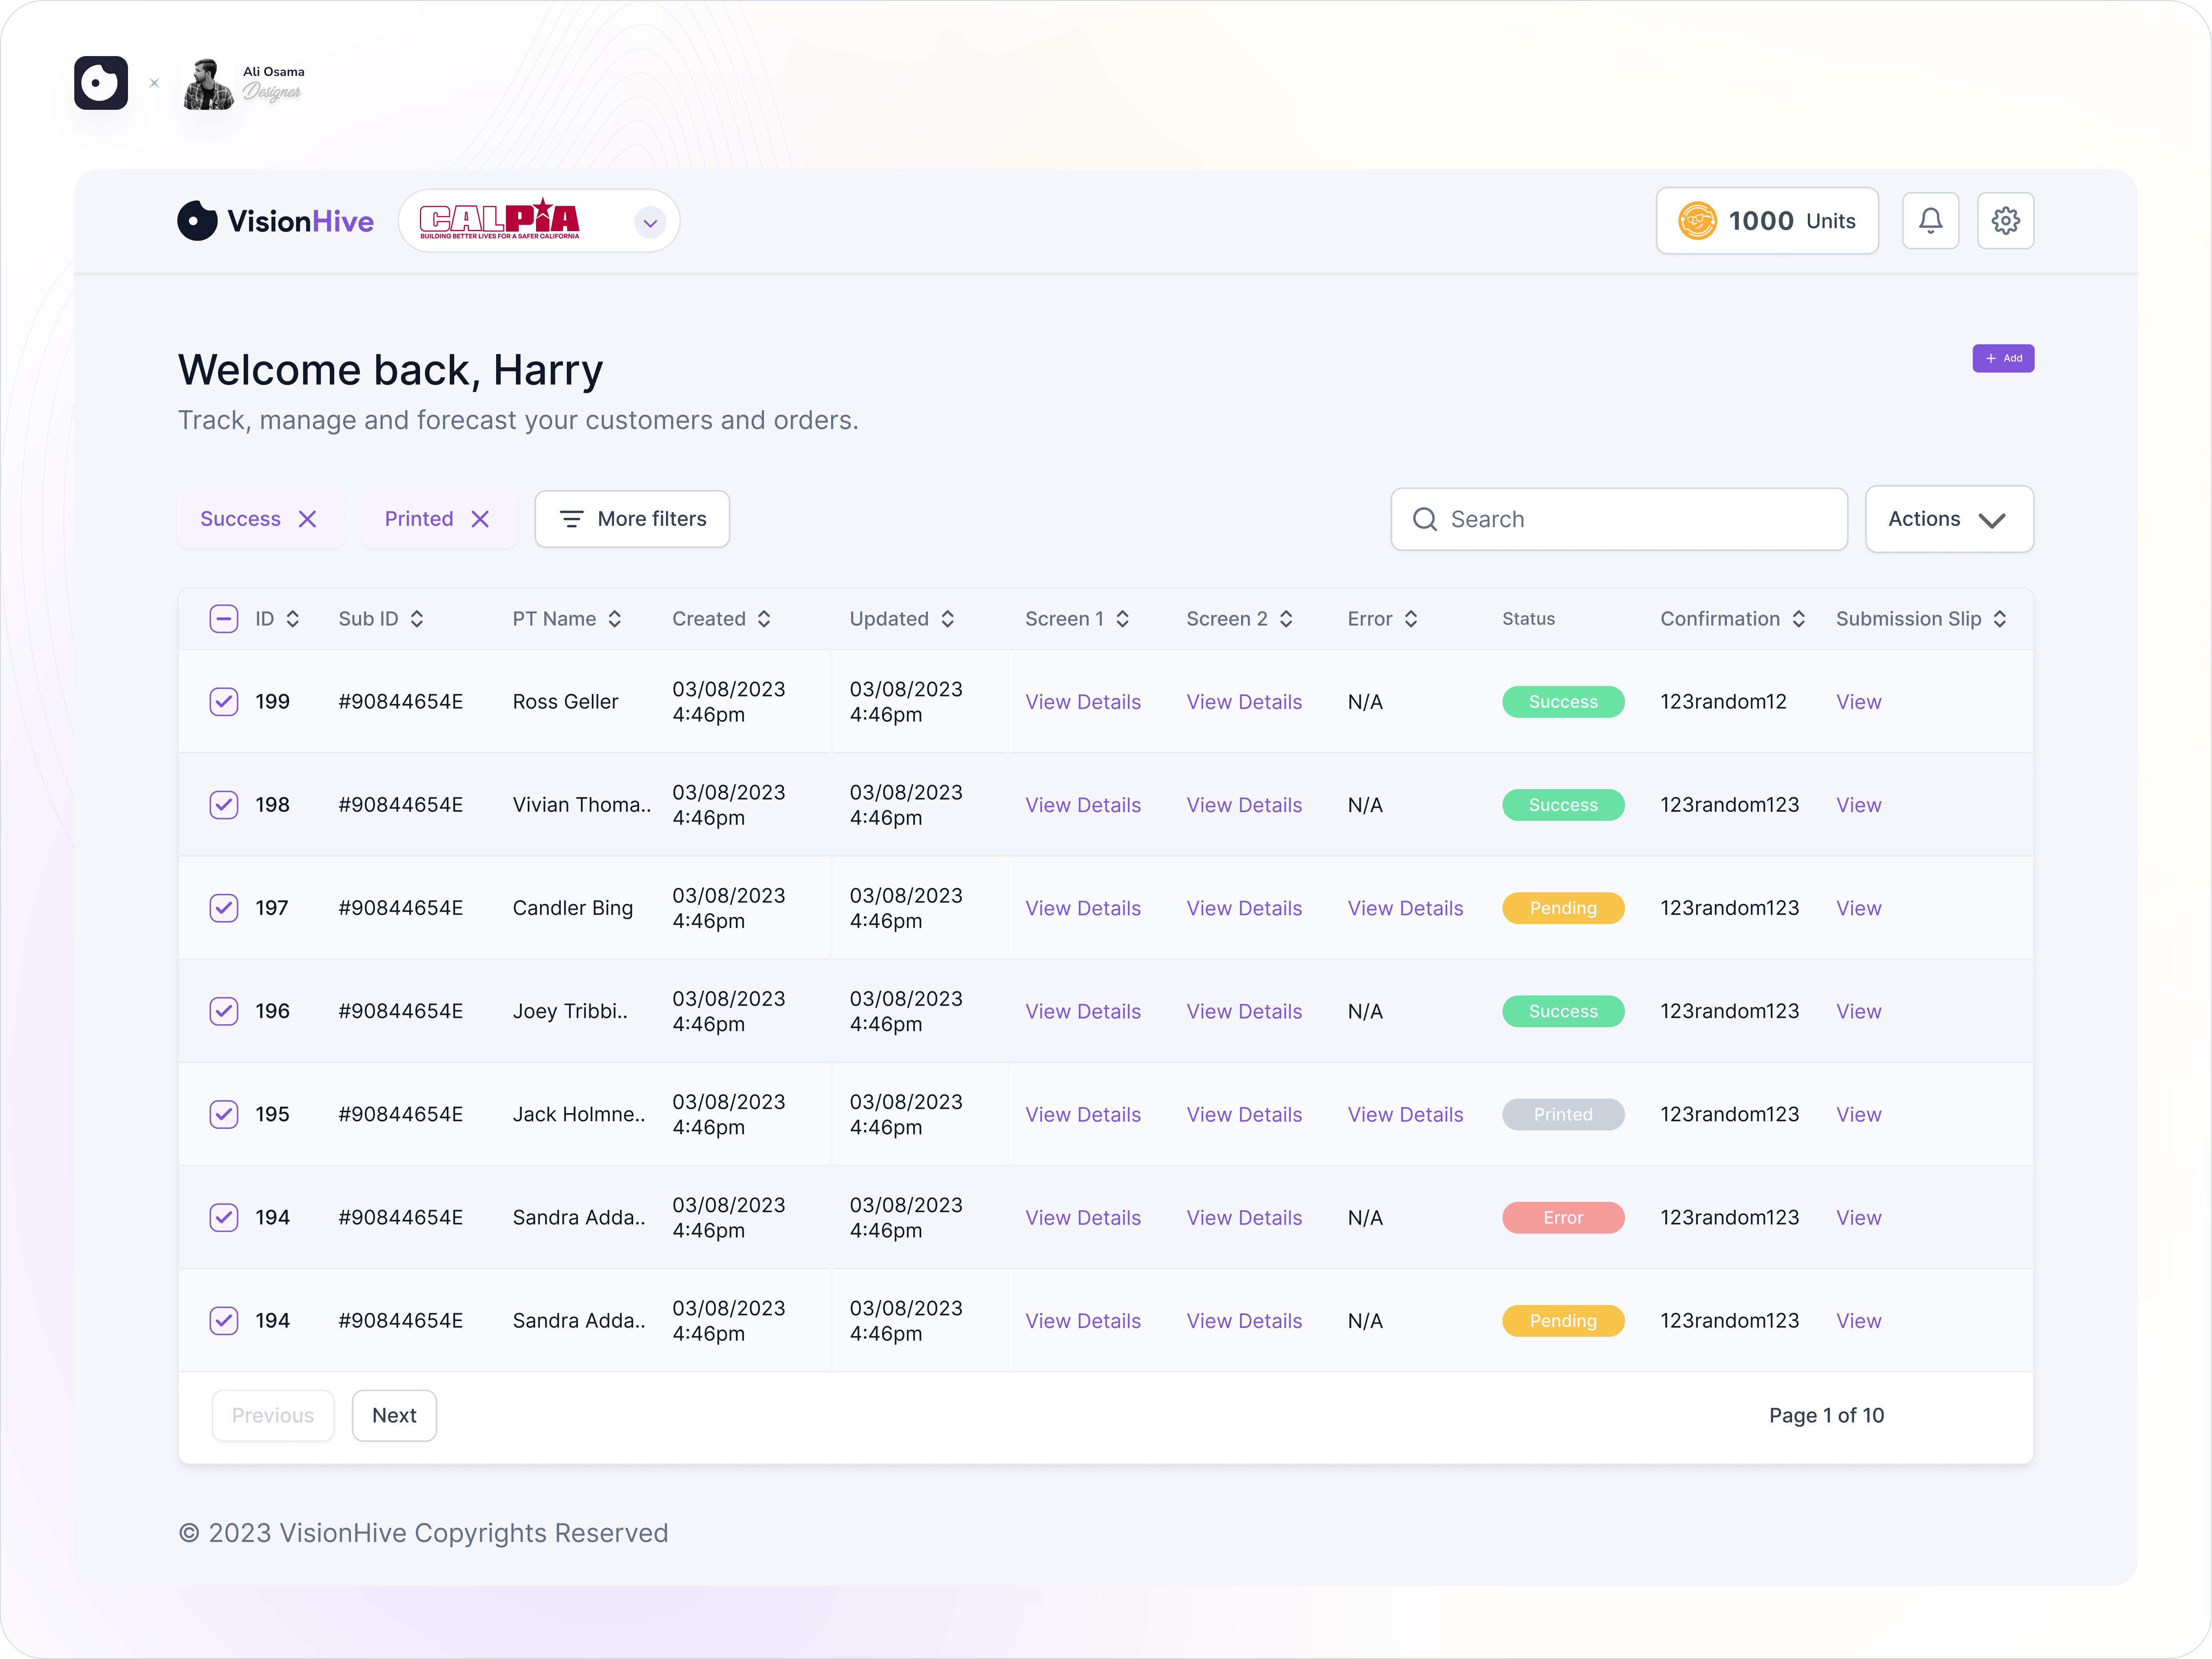Click the Welcome back, Harry heading
Image resolution: width=2212 pixels, height=1659 pixels.
click(390, 370)
